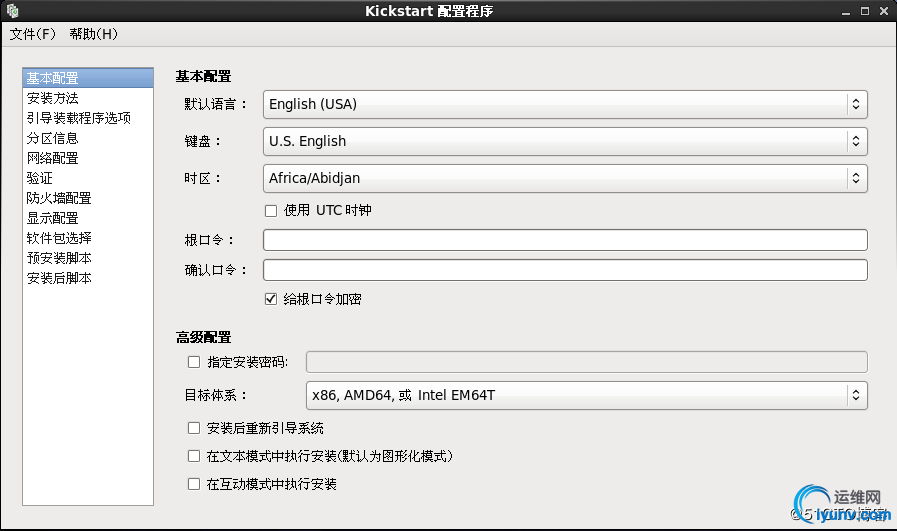897x531 pixels.
Task: Open 防火墙配置 section
Action: pos(88,198)
